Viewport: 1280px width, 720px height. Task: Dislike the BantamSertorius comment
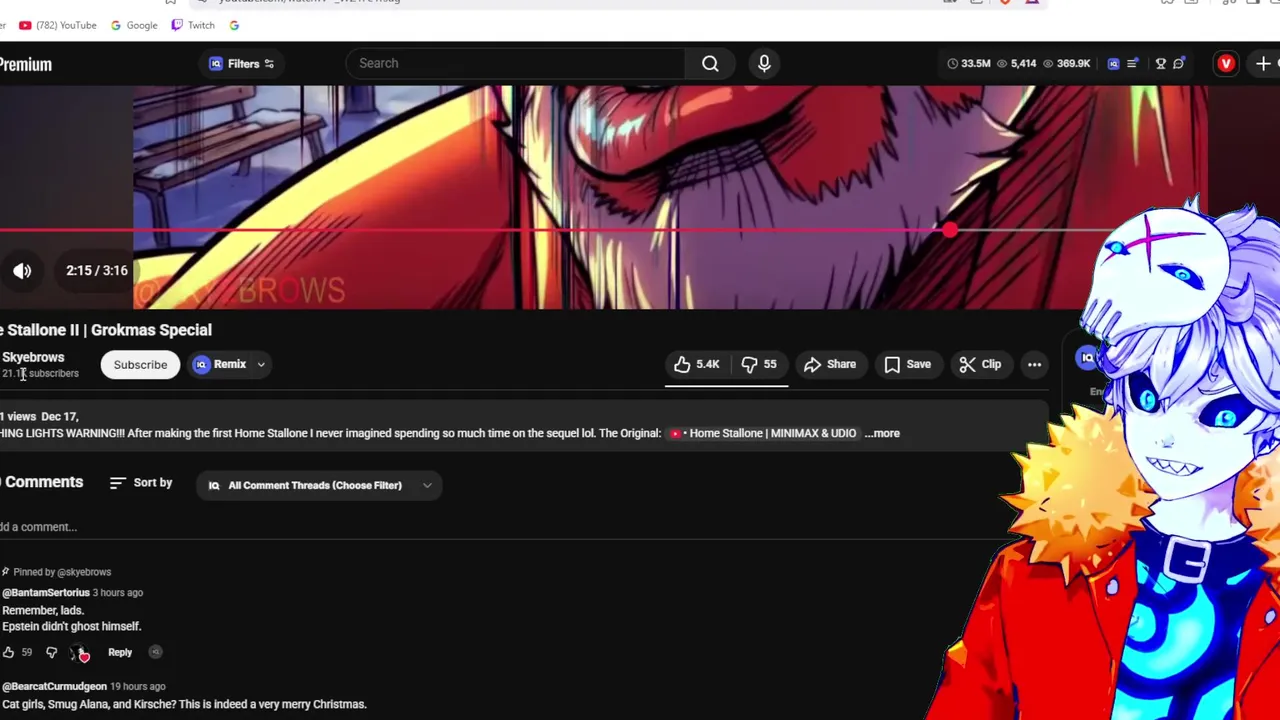pos(52,652)
